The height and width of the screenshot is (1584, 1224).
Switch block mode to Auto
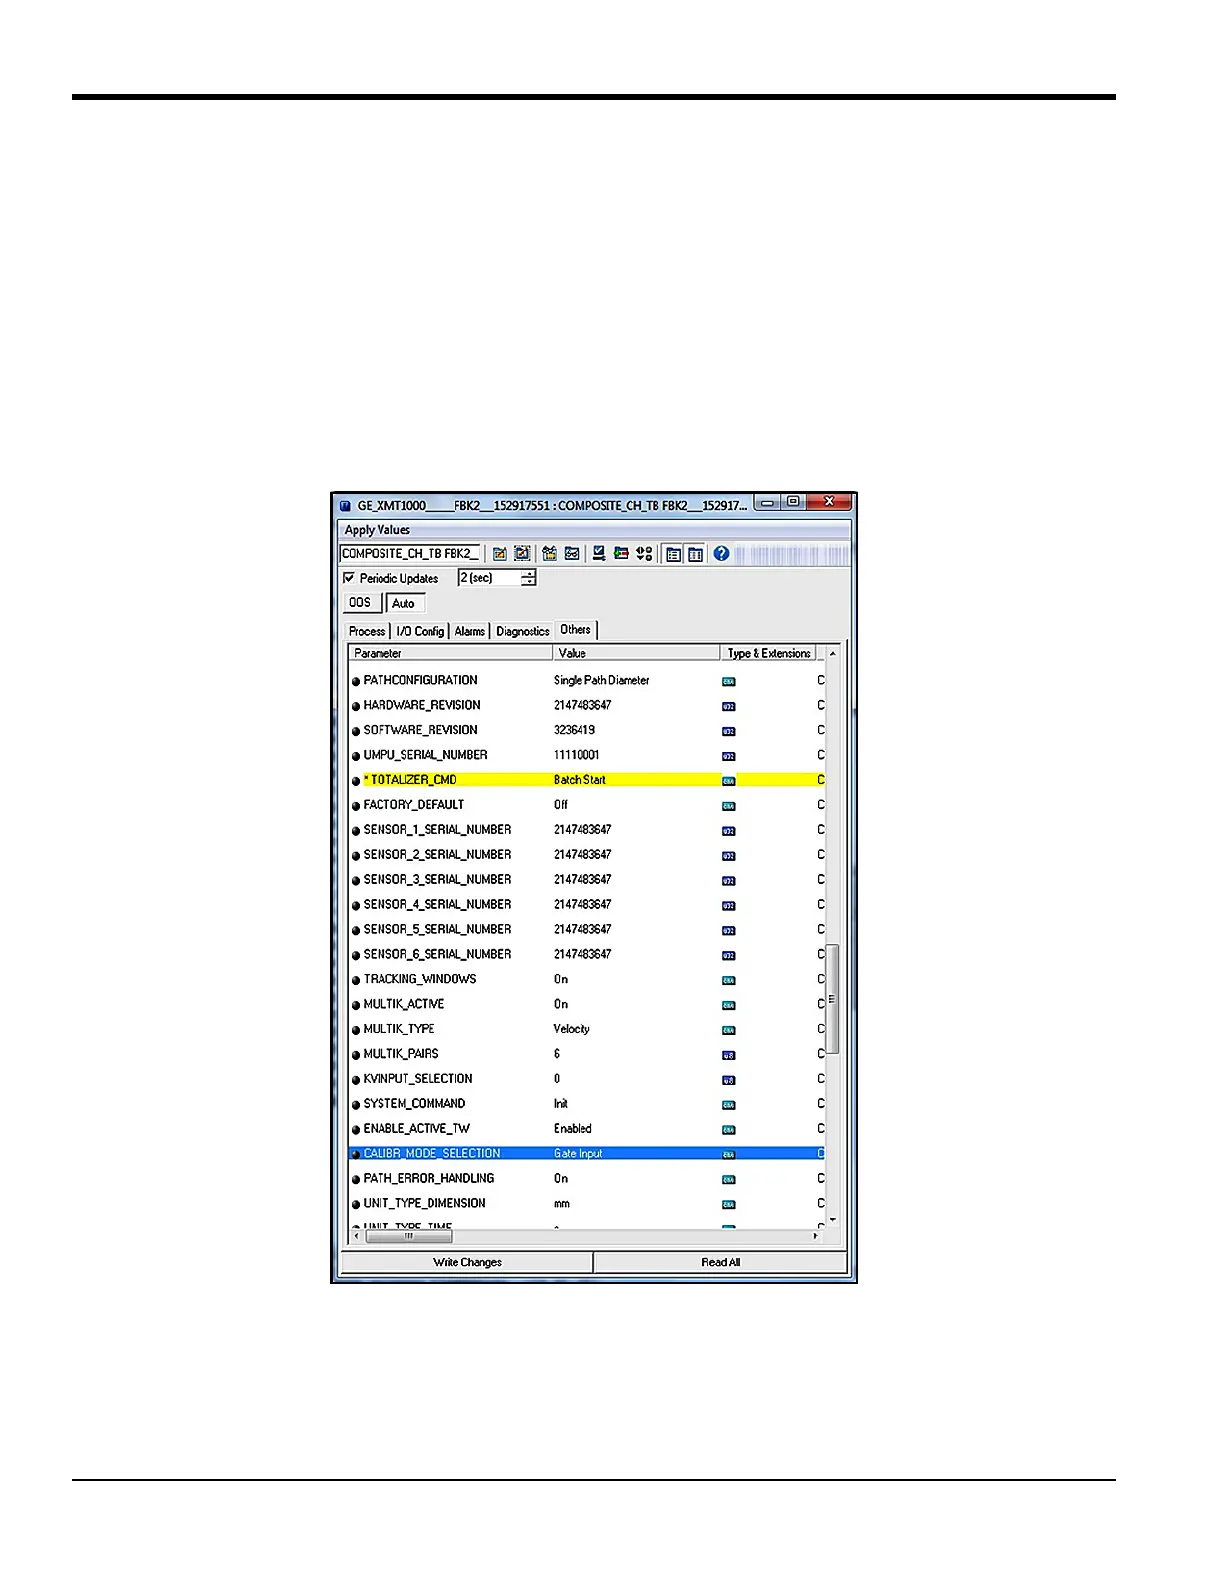[x=405, y=603]
